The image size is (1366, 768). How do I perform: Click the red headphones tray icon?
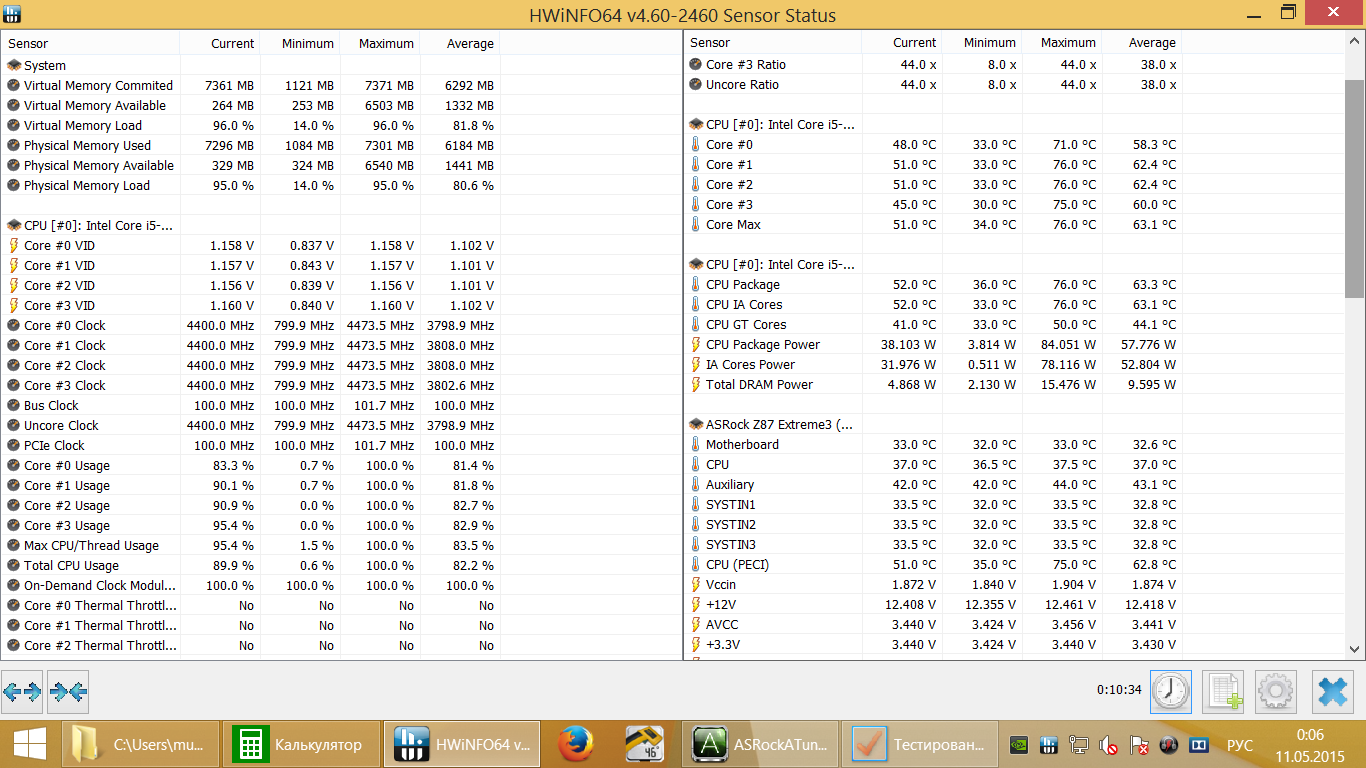click(1169, 745)
